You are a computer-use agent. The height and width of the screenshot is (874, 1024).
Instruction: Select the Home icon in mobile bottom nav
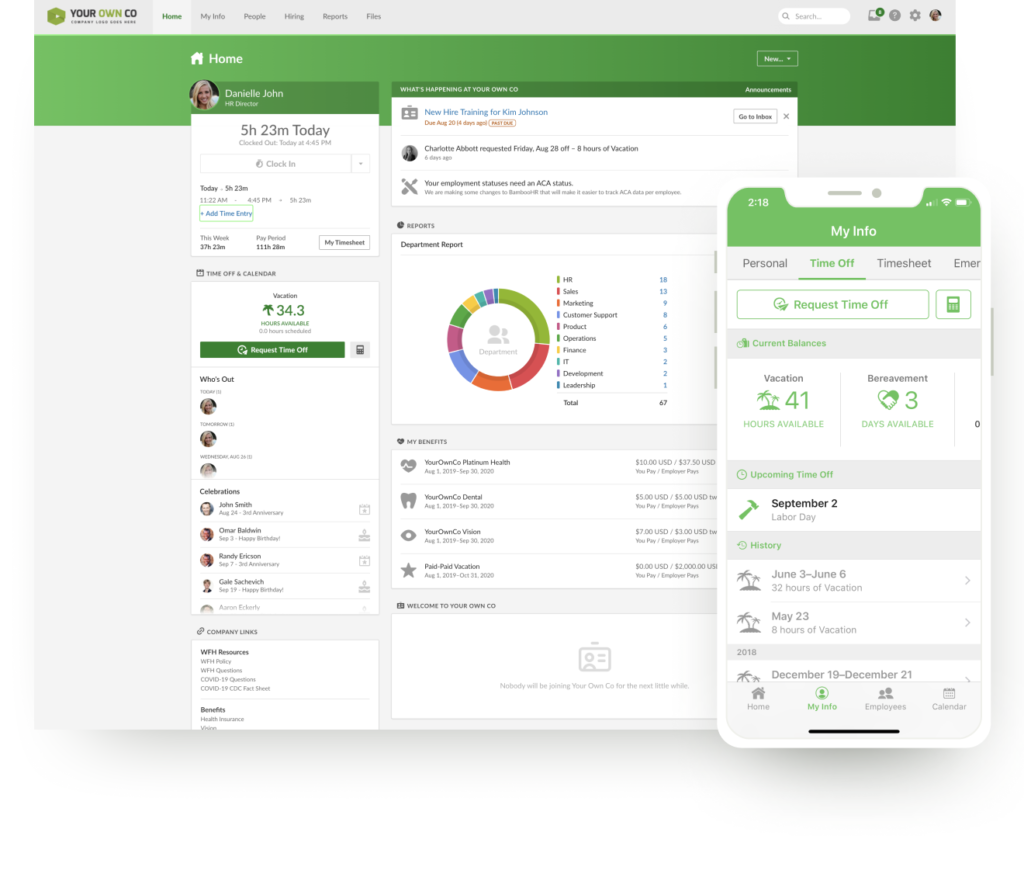[x=758, y=699]
